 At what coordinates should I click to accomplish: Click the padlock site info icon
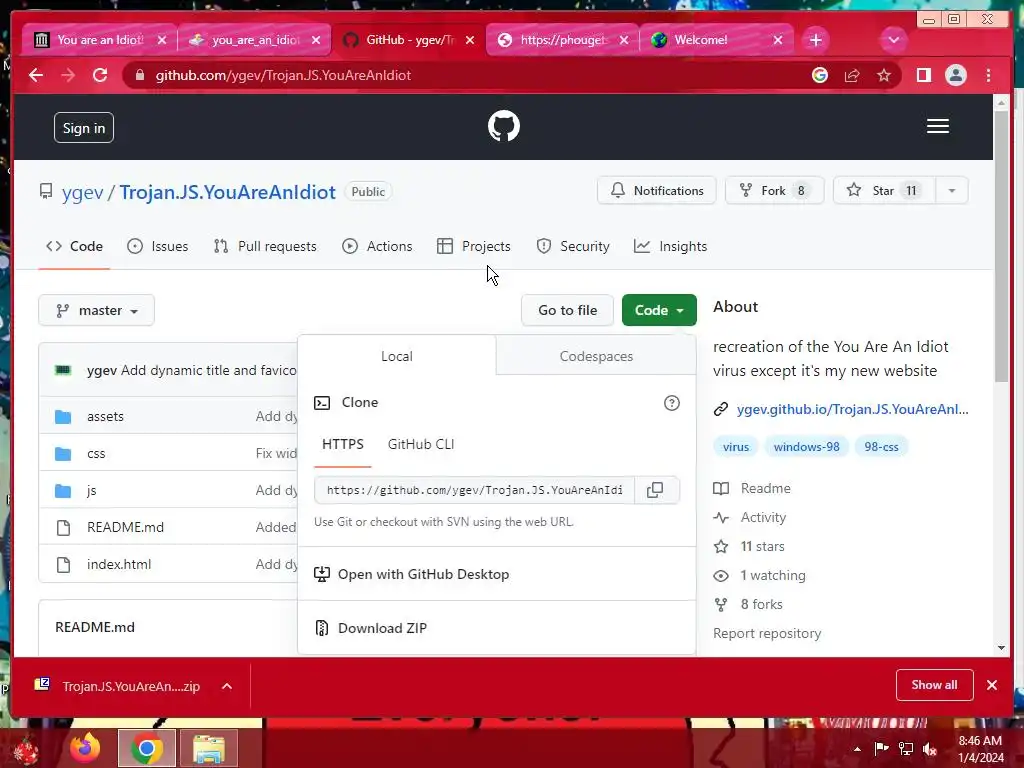point(139,75)
